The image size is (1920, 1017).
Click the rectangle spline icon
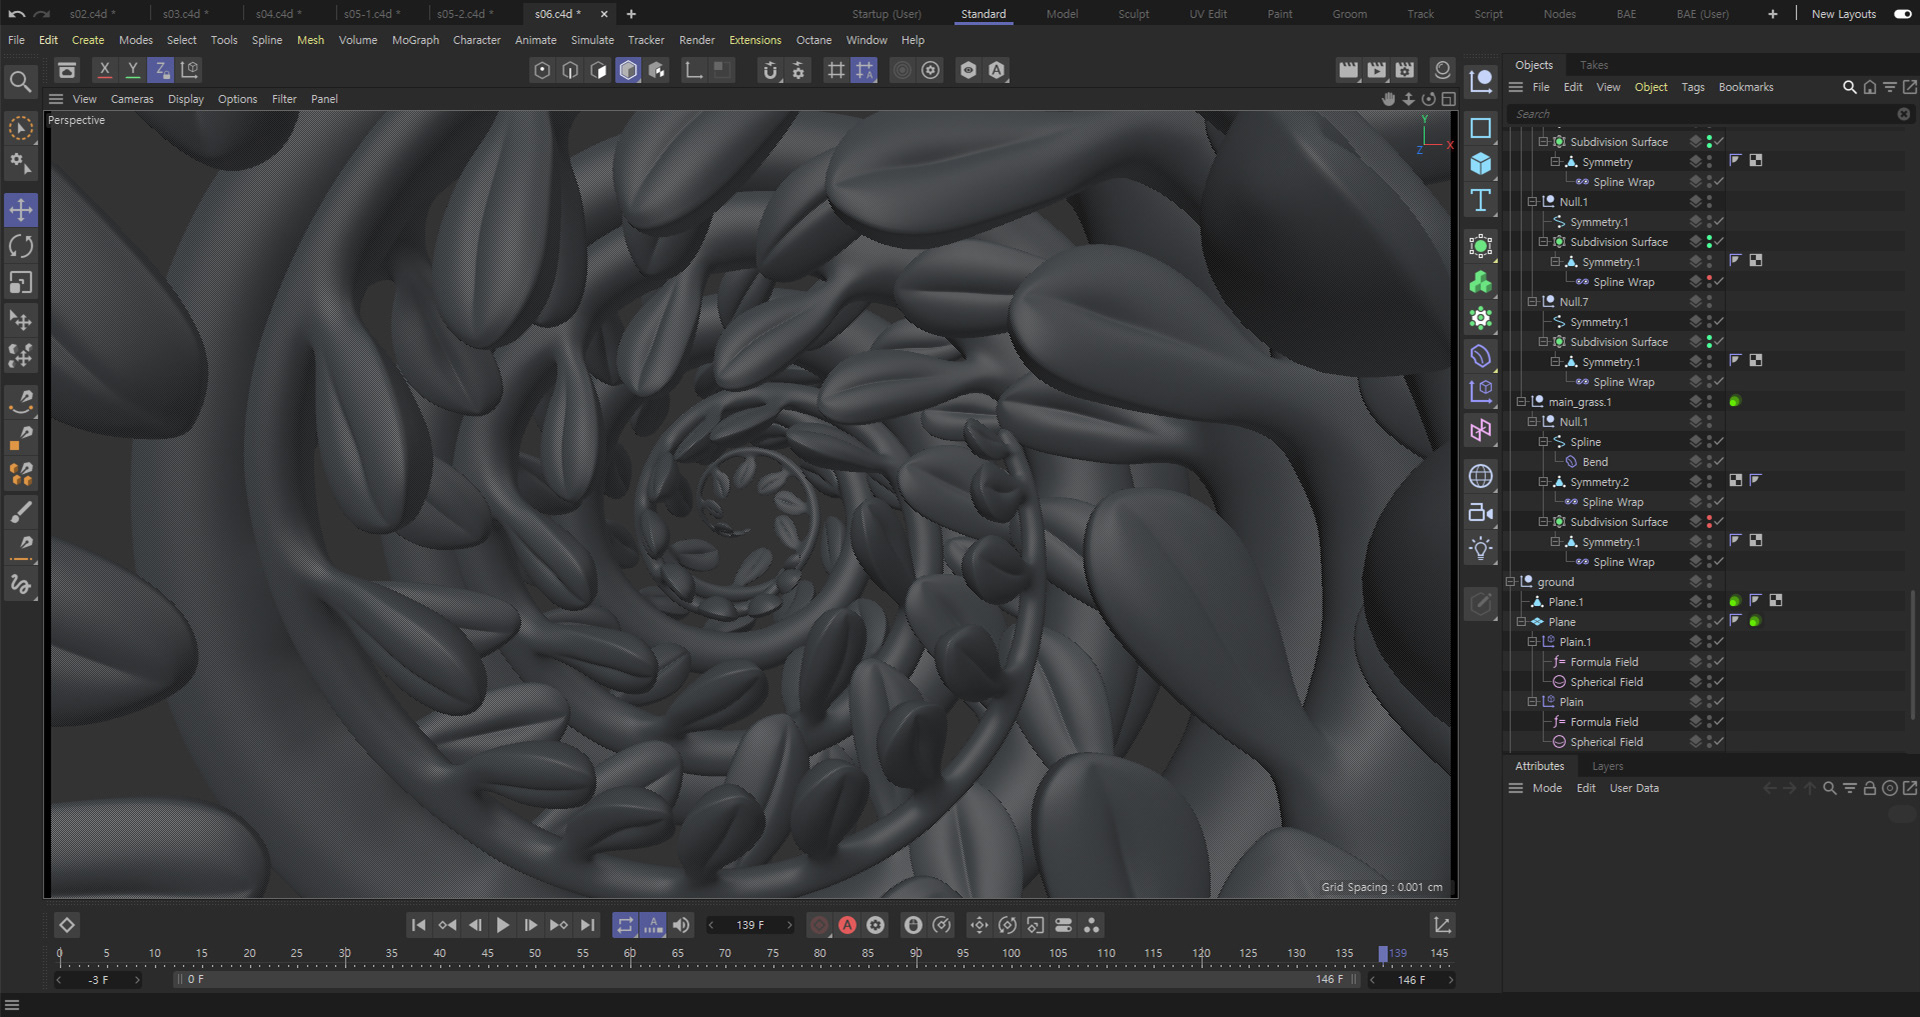pyautogui.click(x=1481, y=128)
